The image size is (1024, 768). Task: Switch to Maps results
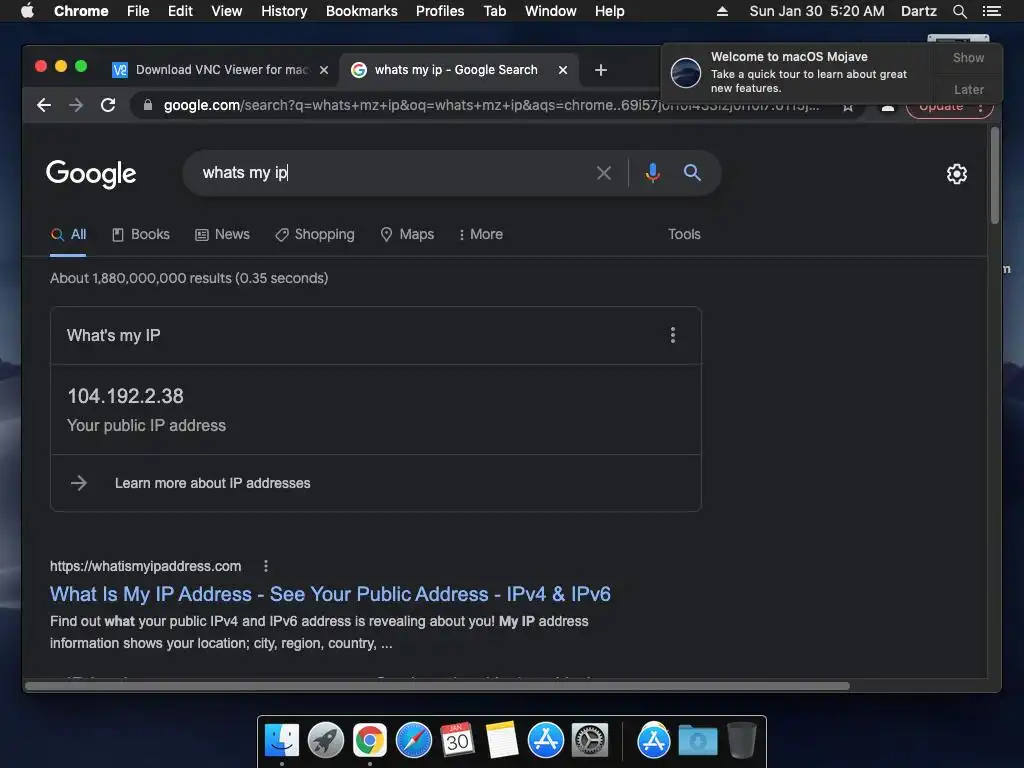408,234
